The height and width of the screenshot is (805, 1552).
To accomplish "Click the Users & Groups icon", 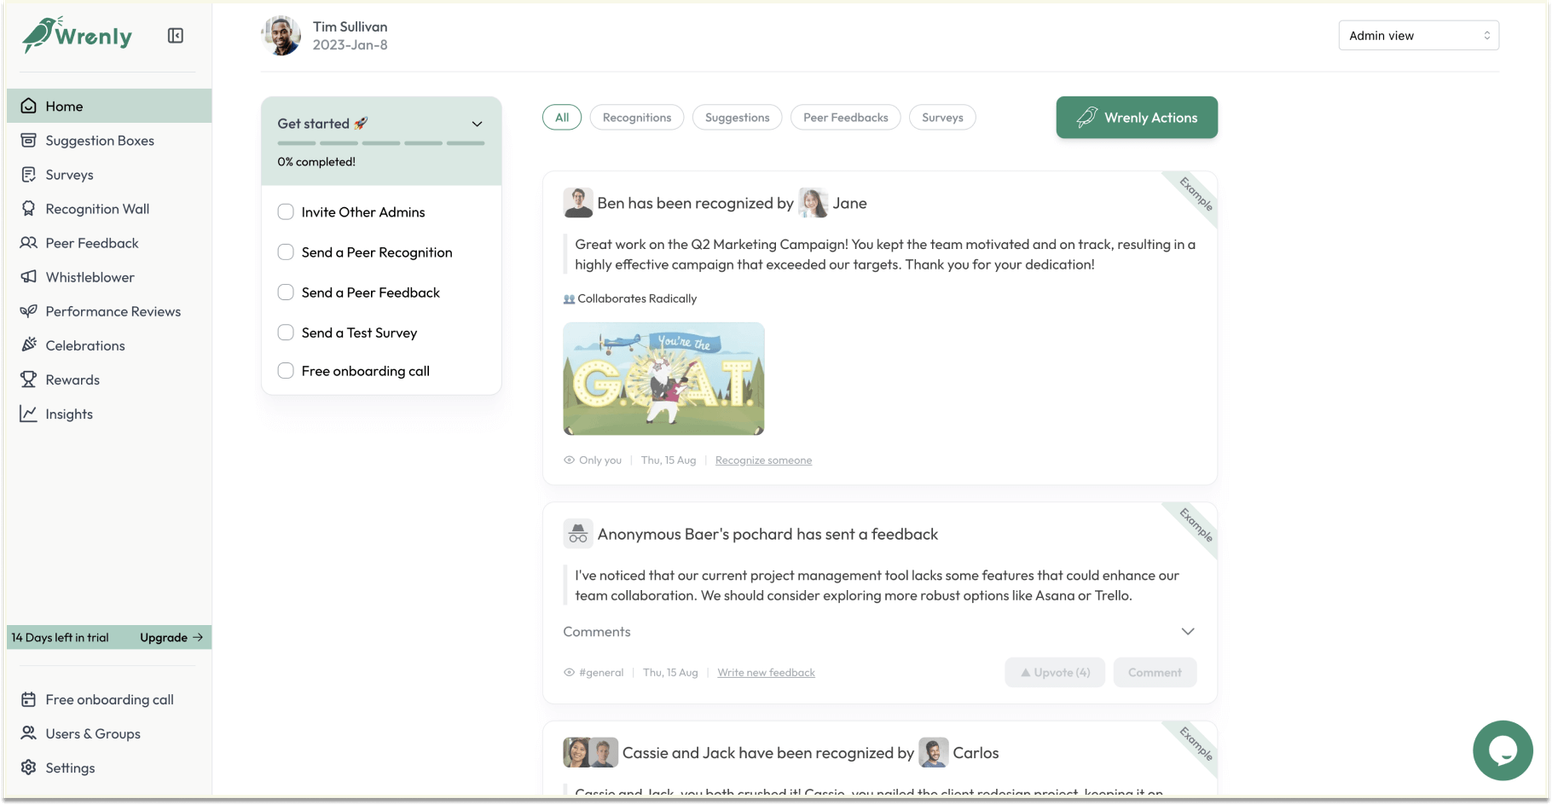I will tap(28, 734).
